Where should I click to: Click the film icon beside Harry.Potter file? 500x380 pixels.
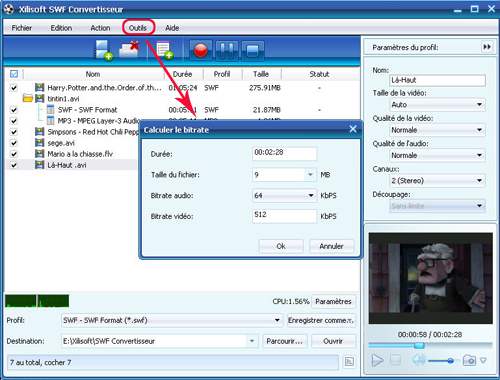coord(40,88)
